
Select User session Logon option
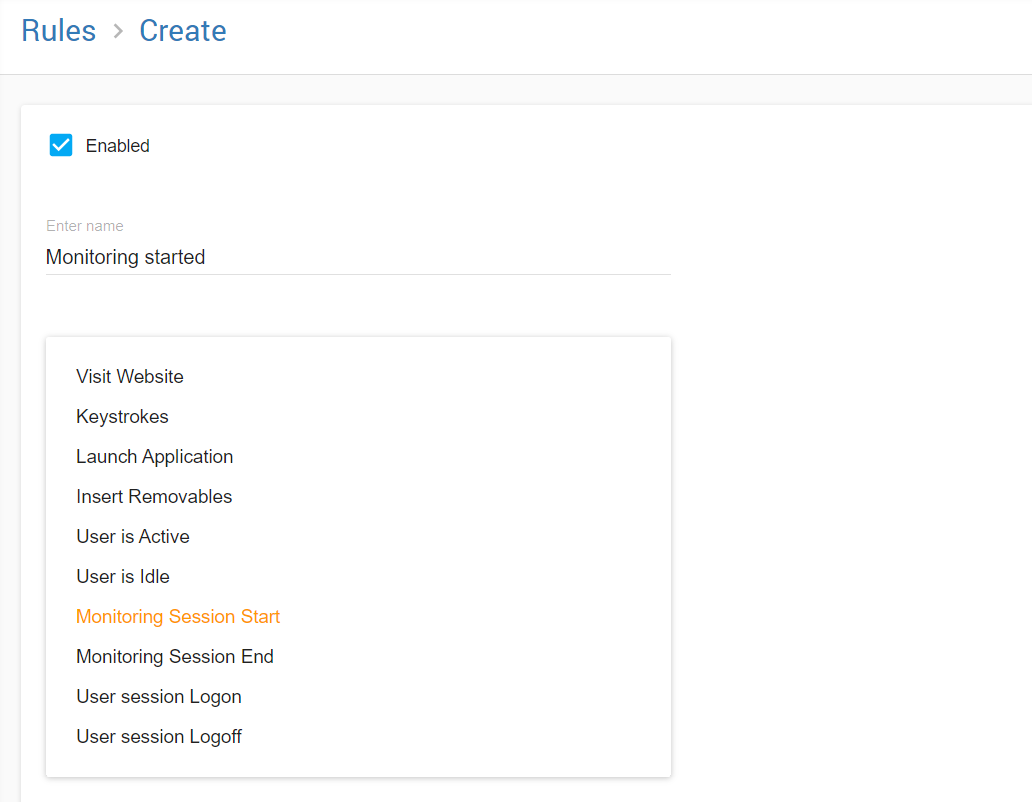tap(158, 697)
